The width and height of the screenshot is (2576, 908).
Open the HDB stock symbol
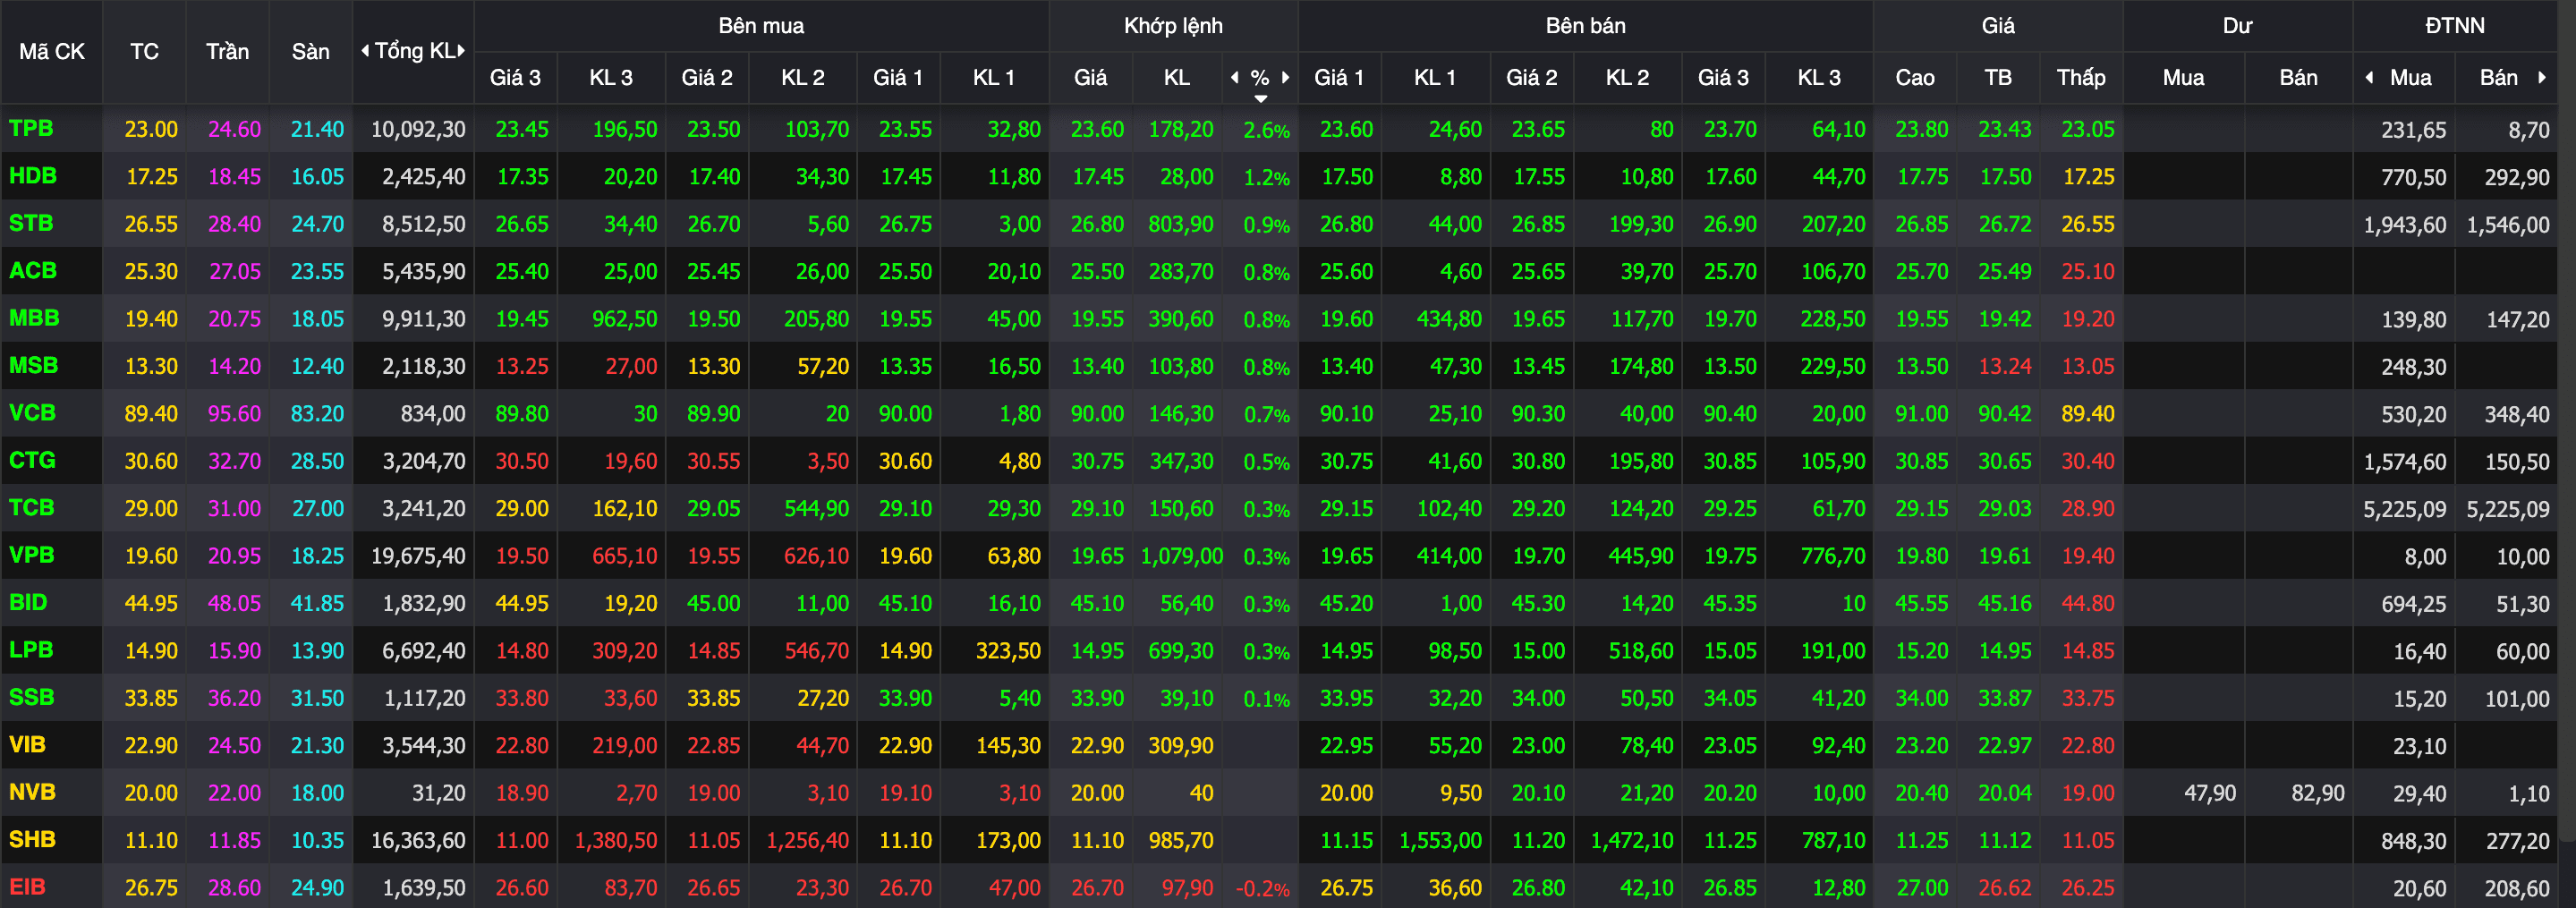click(33, 176)
